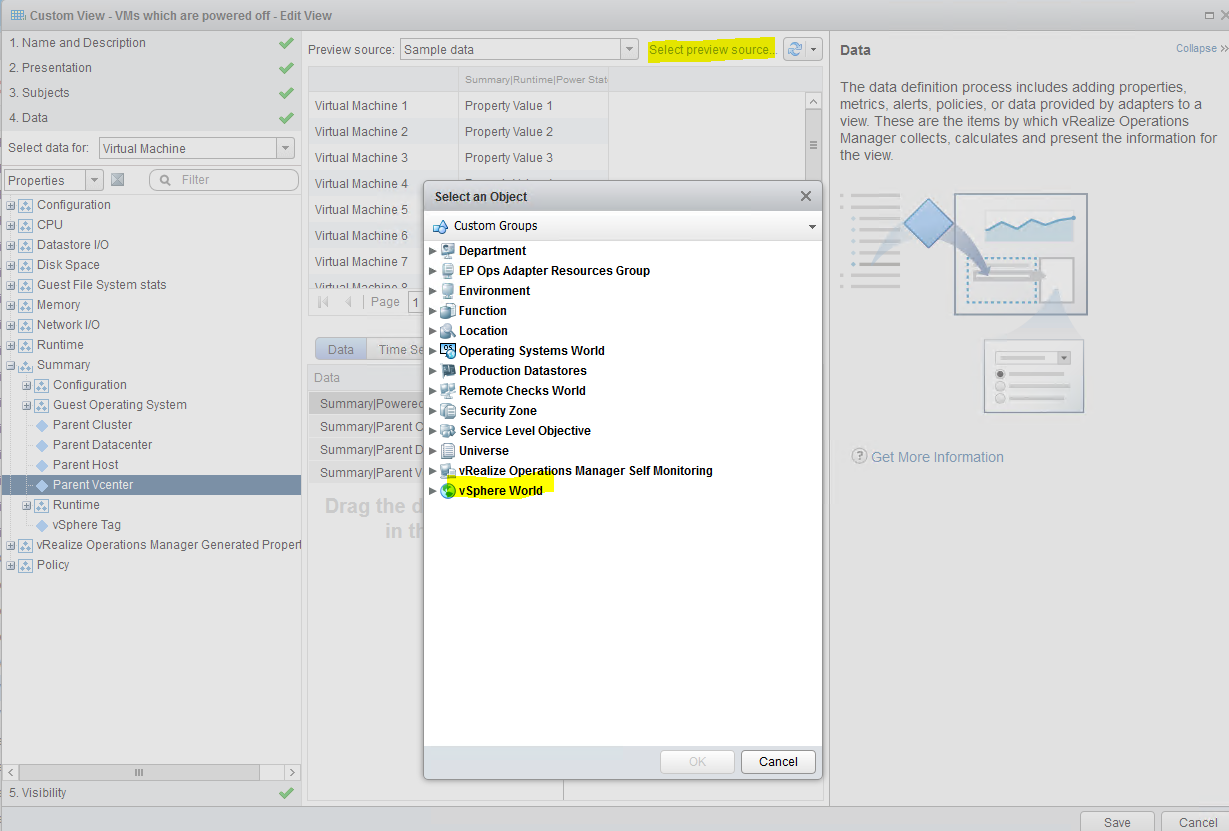Select the Virtual Machine 3 row
The height and width of the screenshot is (831, 1229).
[361, 158]
